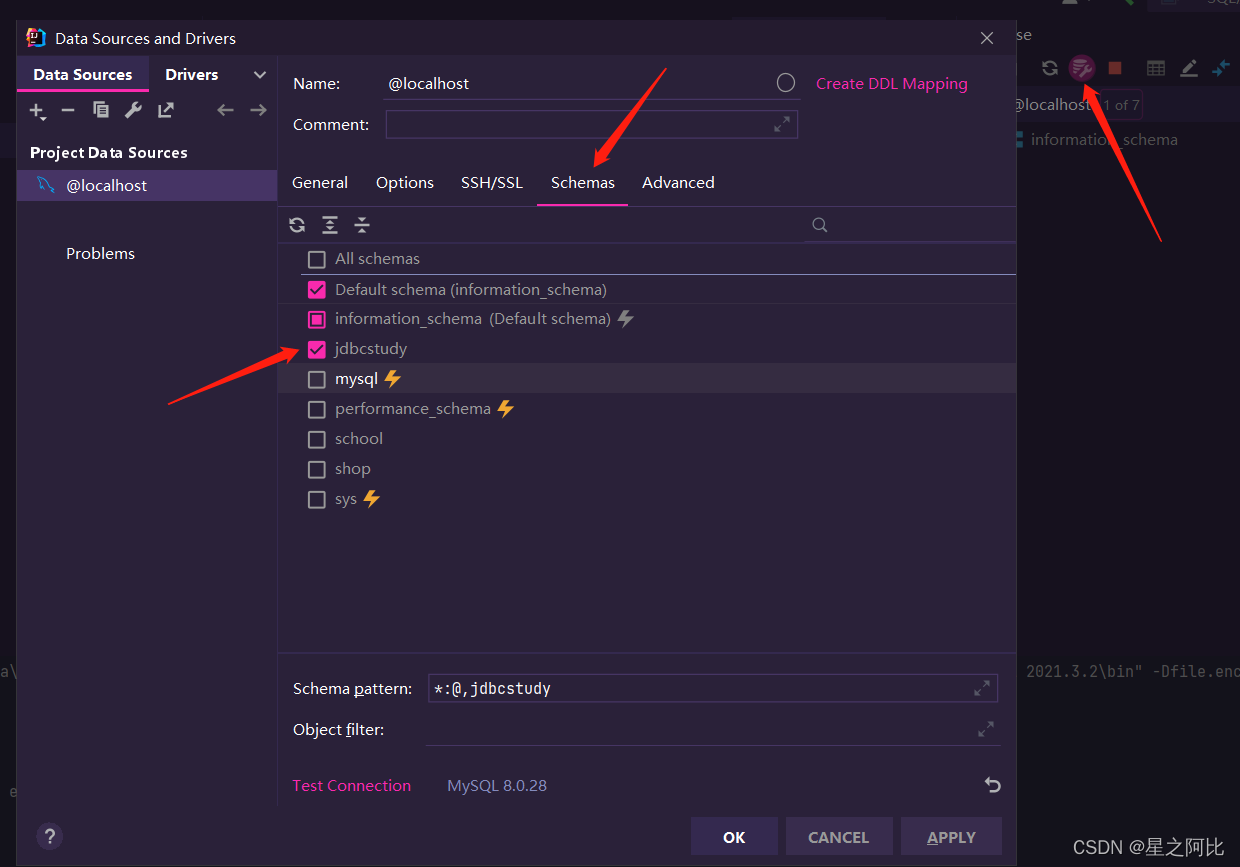Click the MySQL dolphin icon of @localhost
This screenshot has height=867, width=1240.
tap(46, 185)
